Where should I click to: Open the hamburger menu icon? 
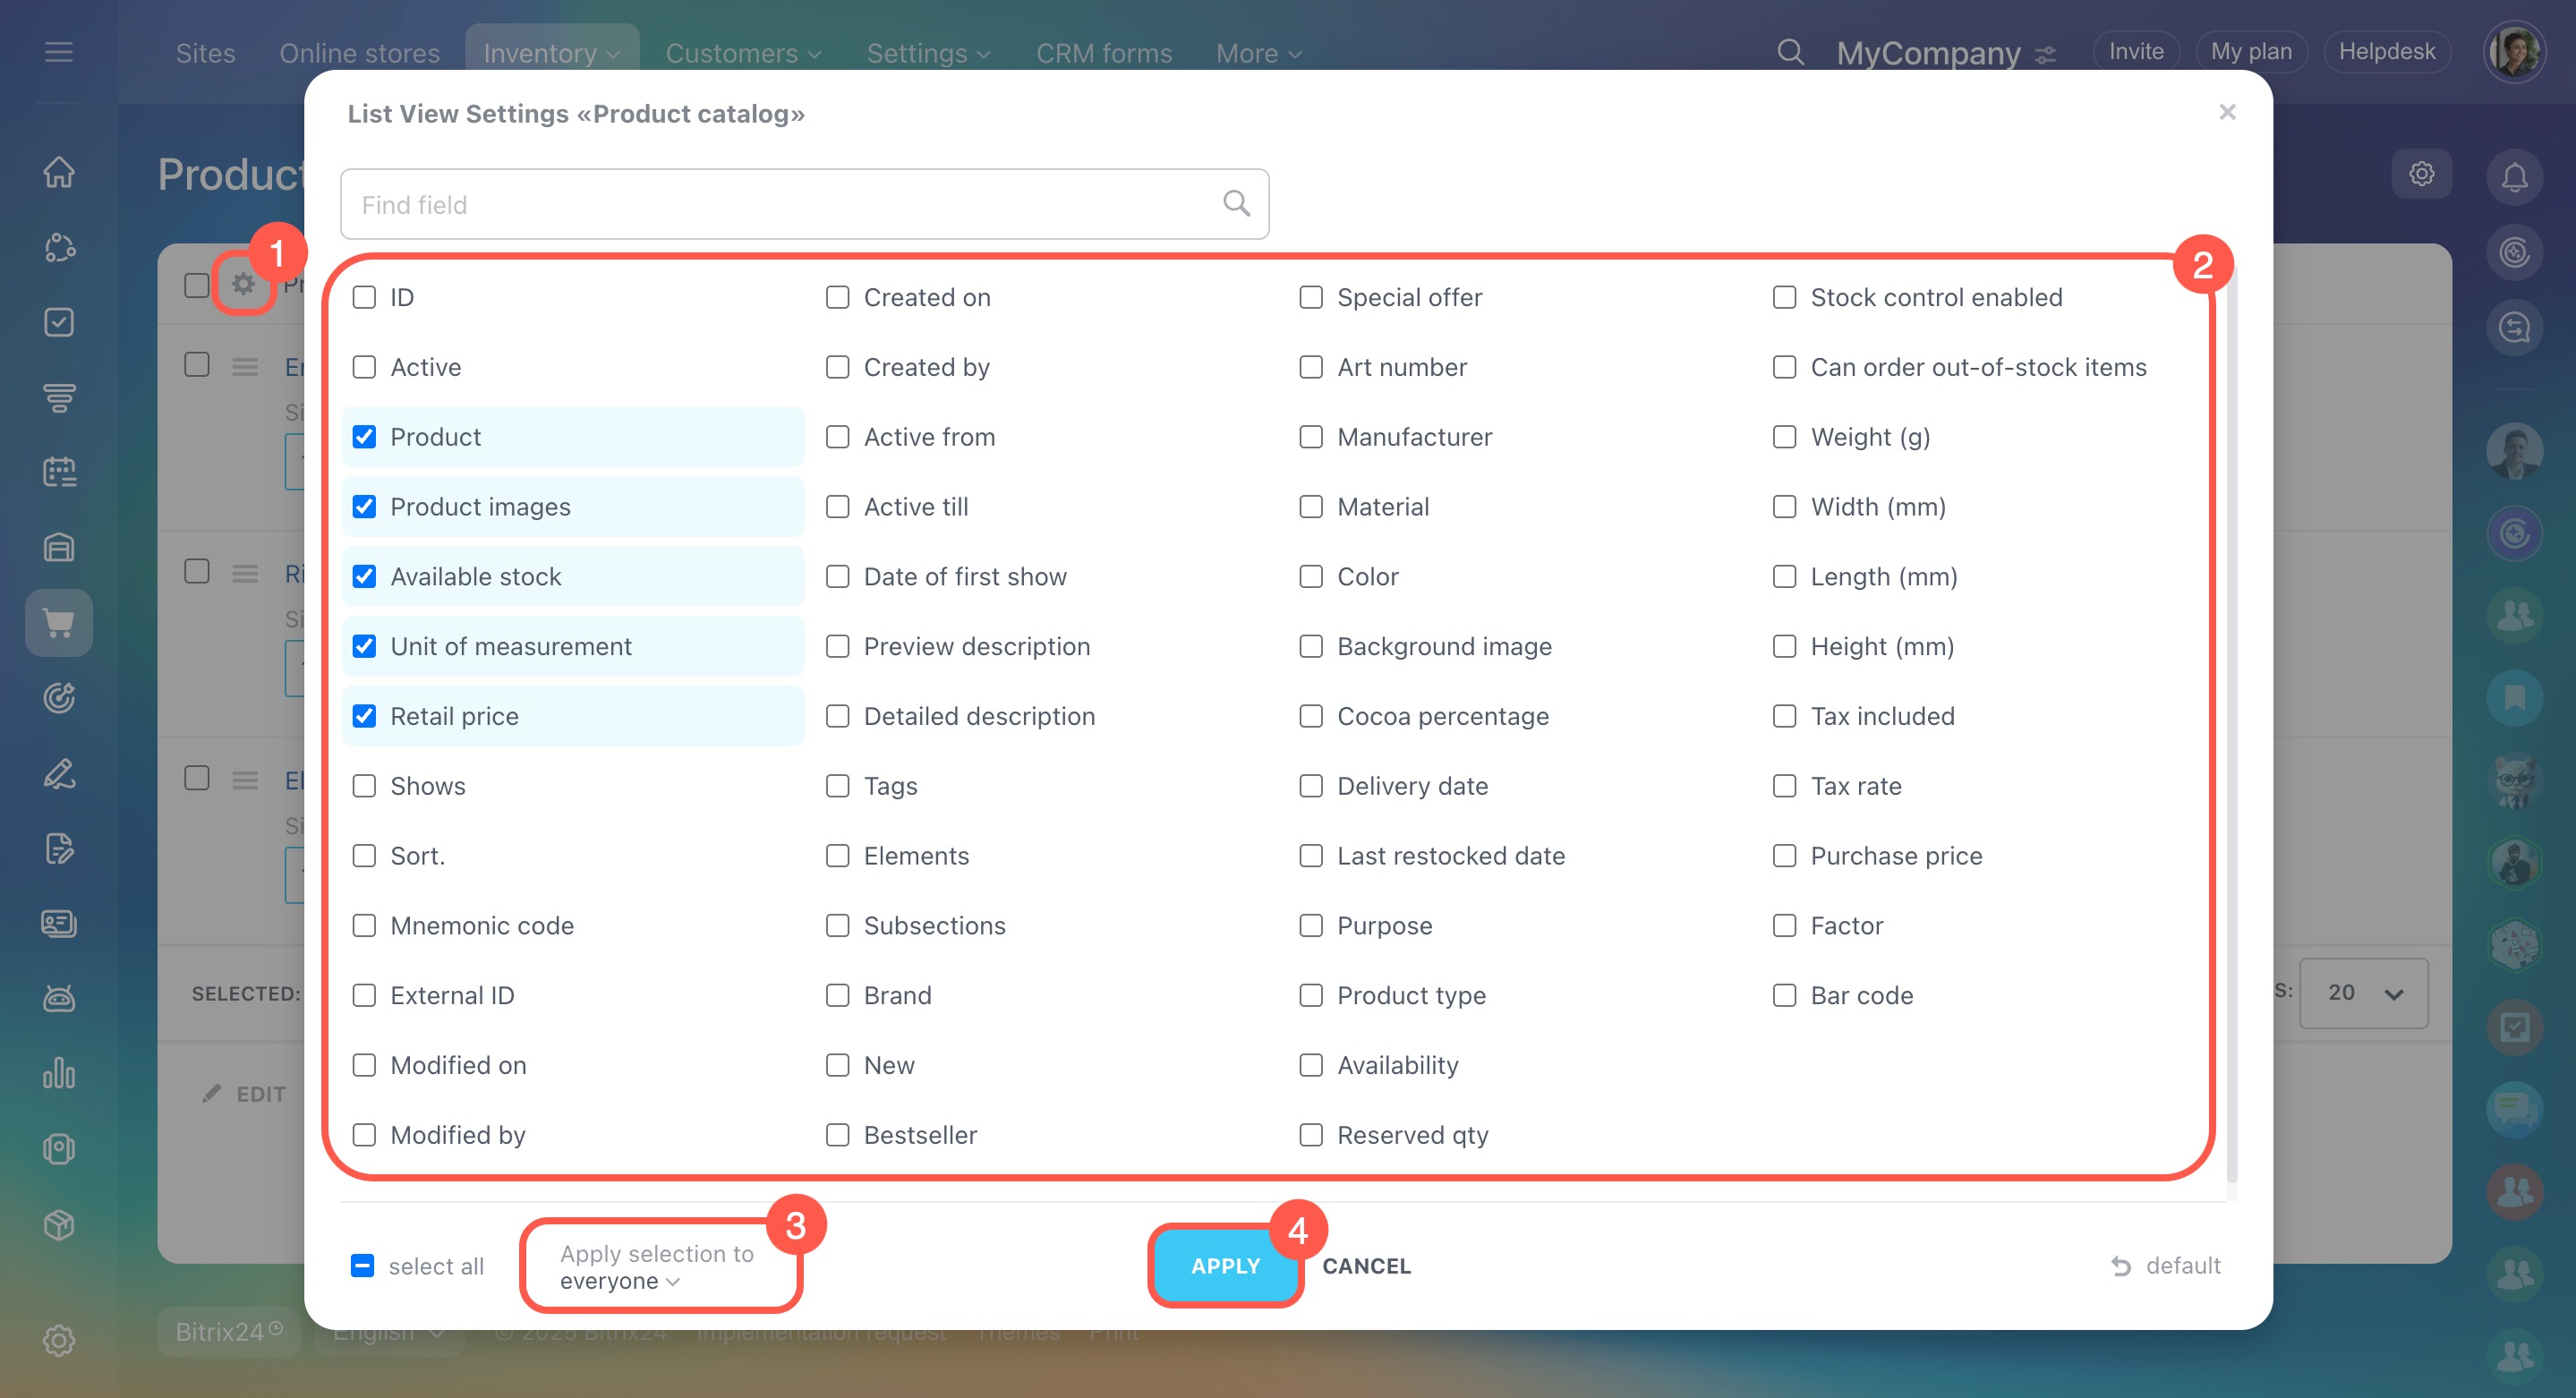pyautogui.click(x=59, y=52)
